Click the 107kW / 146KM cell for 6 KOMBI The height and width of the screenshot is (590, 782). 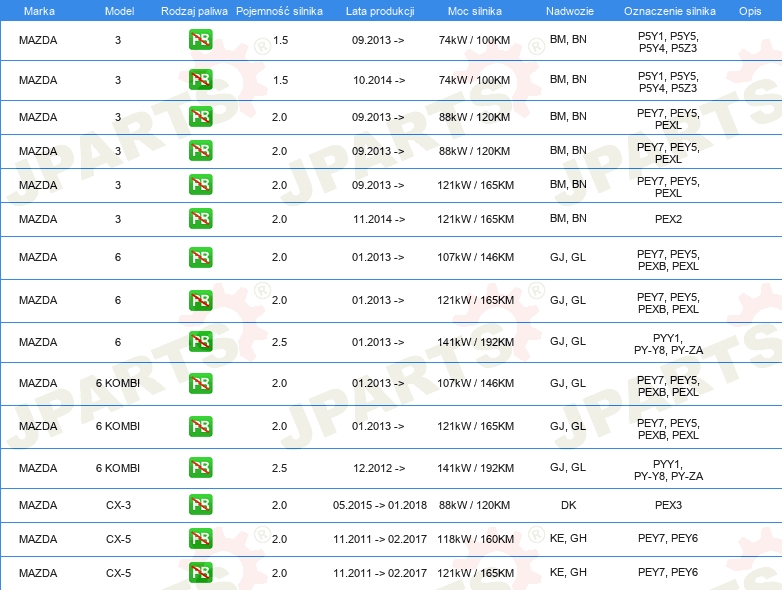click(475, 384)
